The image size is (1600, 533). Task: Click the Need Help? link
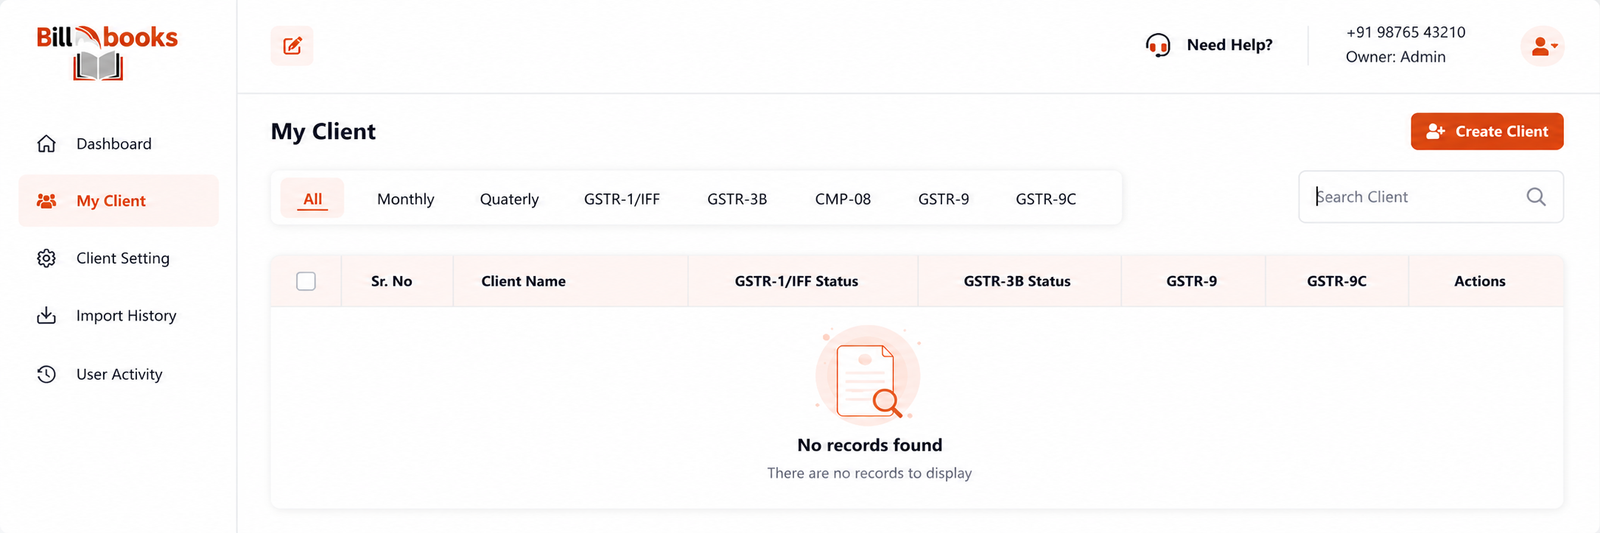coord(1230,45)
